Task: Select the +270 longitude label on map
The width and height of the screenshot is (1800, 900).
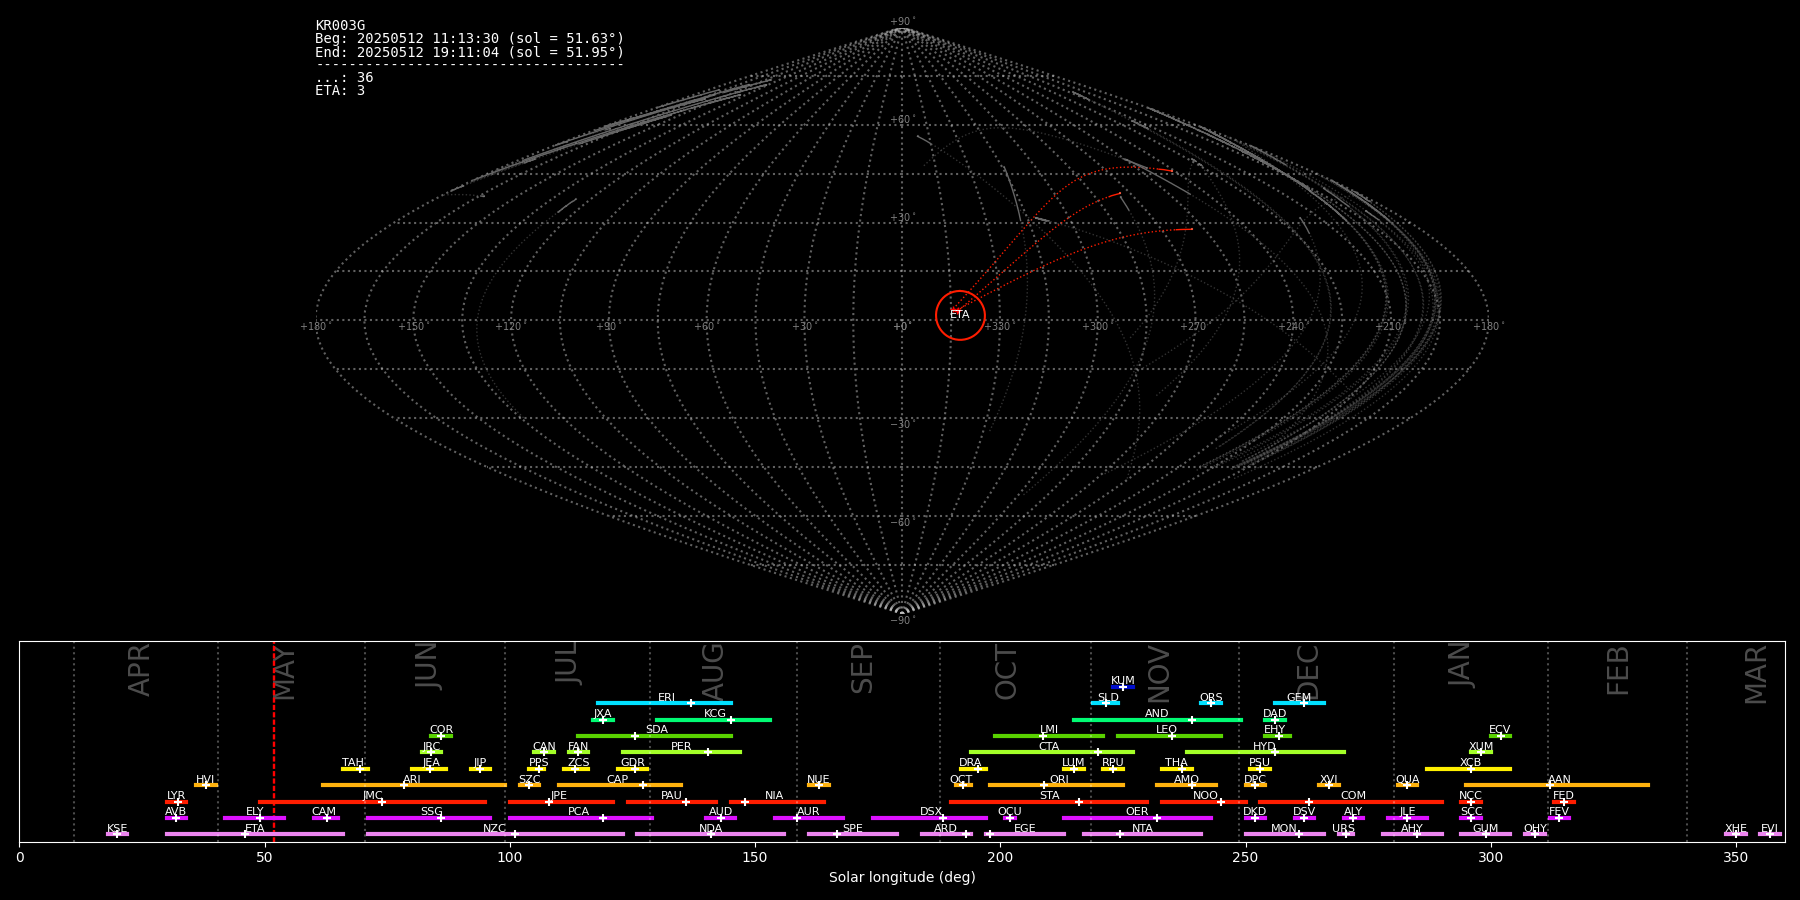Action: coord(1193,327)
